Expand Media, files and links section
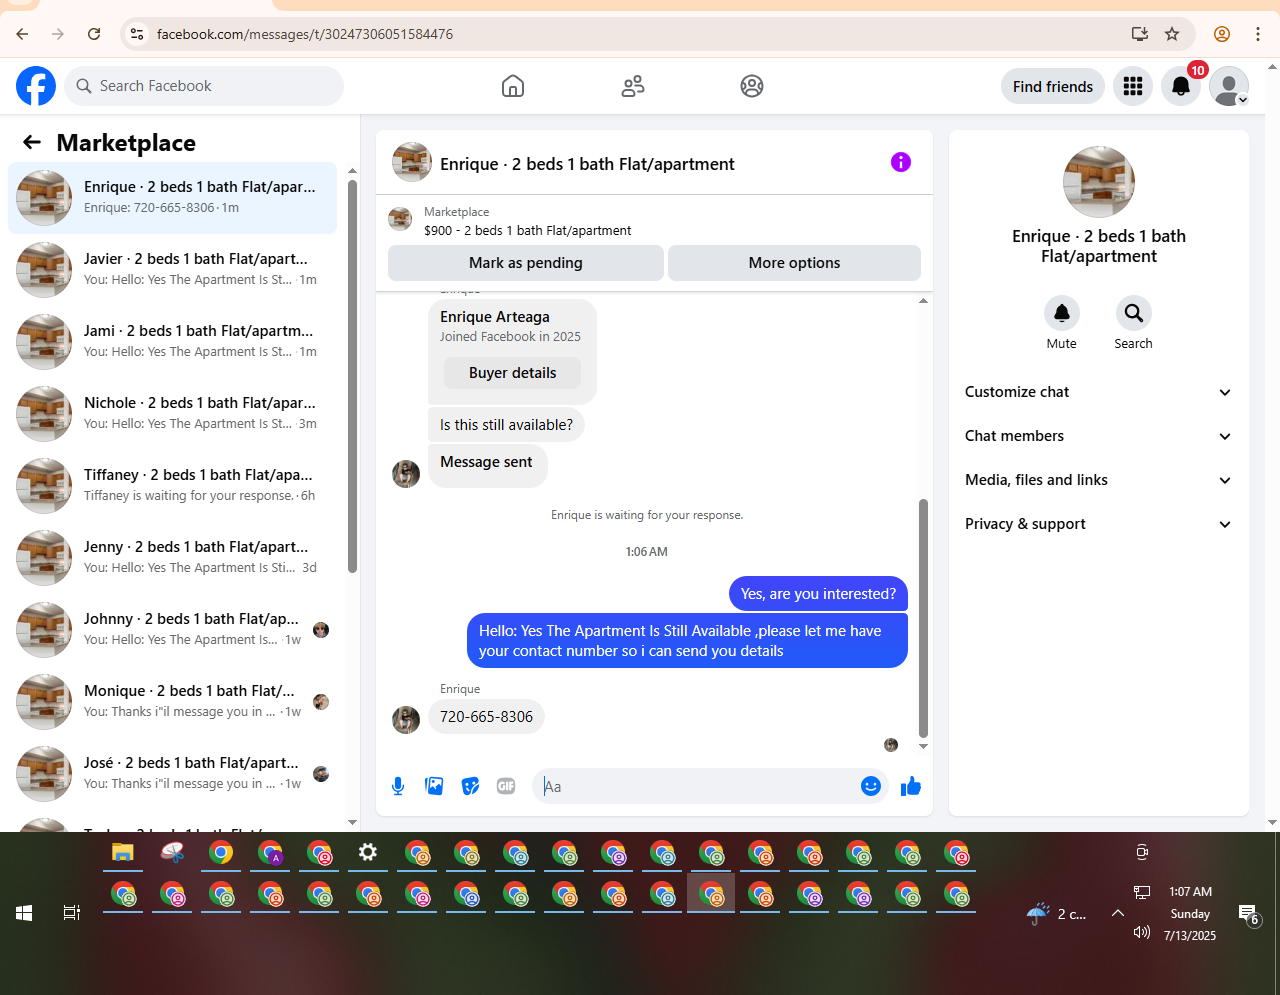This screenshot has height=995, width=1280. click(1098, 480)
